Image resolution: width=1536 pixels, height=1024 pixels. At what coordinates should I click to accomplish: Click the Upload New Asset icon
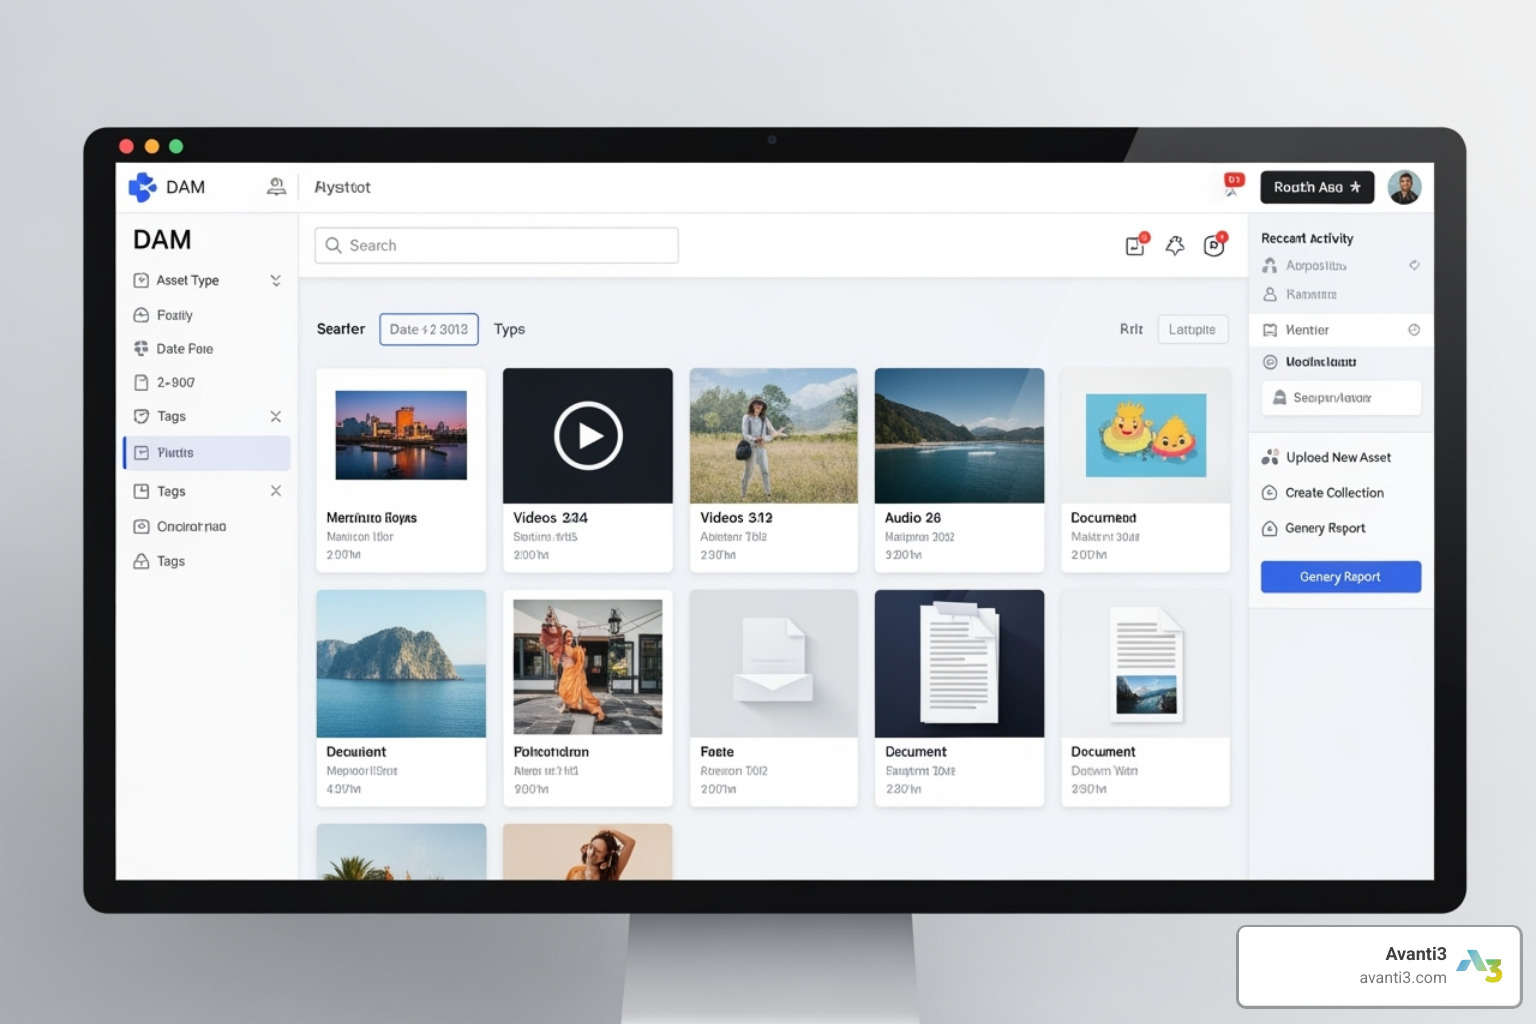click(1270, 458)
